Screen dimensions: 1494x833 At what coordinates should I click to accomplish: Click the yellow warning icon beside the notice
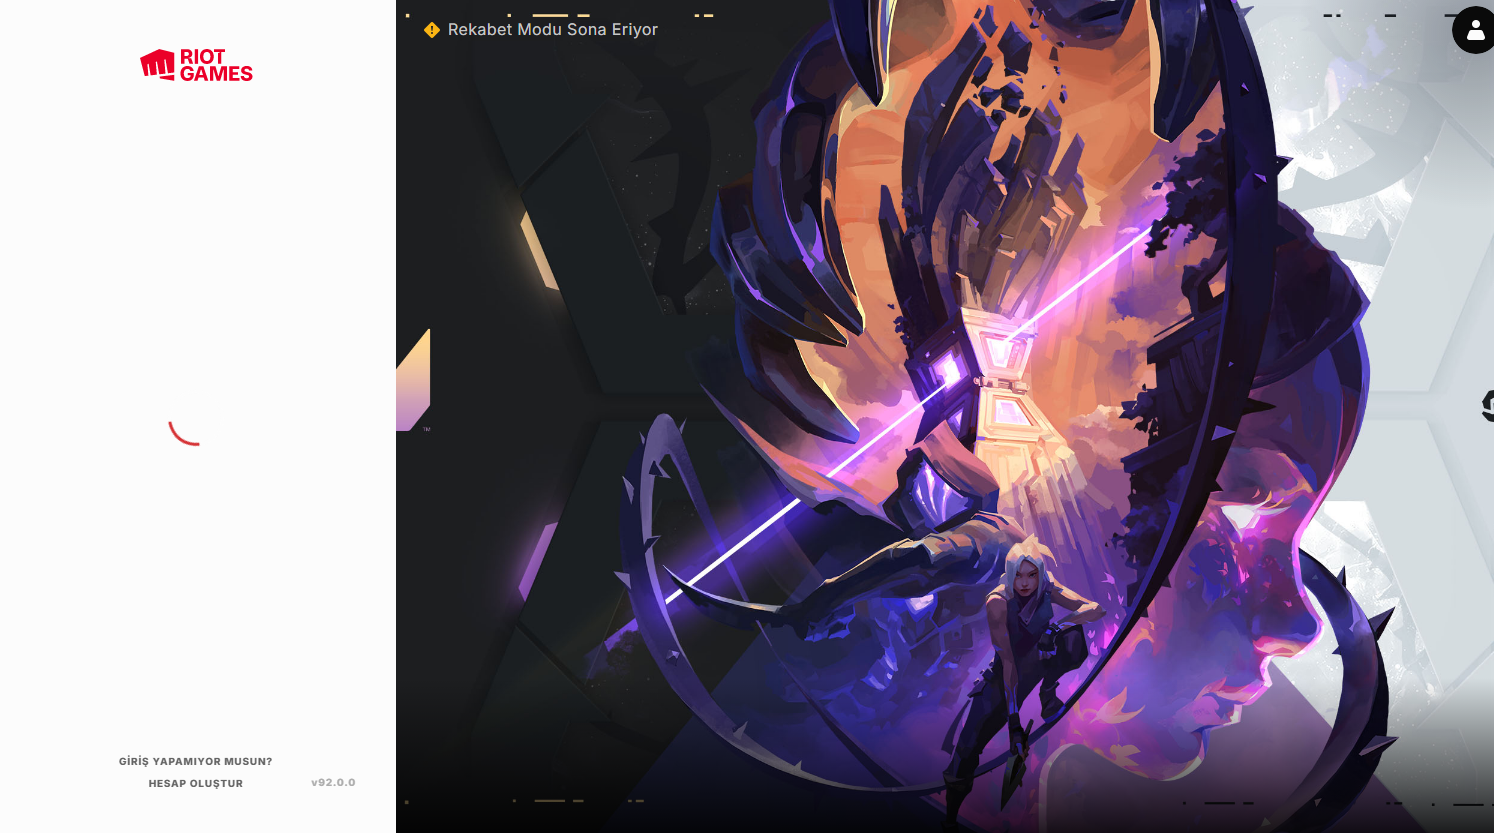(432, 30)
